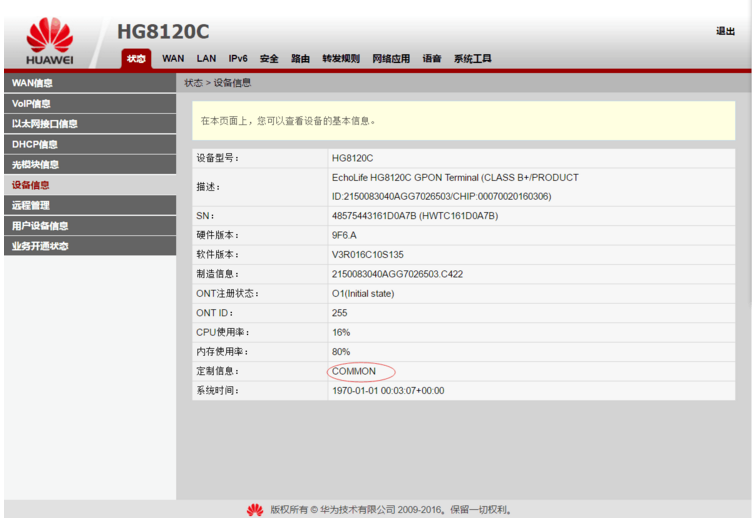Click the manufacturing info 2150083040AGG7026503.C422
This screenshot has height=522, width=752.
click(x=398, y=274)
